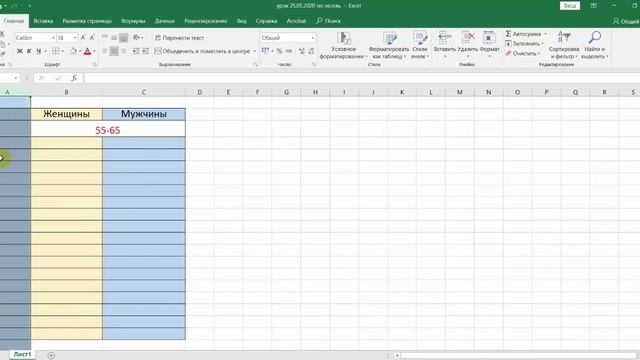Viewport: 640px width, 360px height.
Task: Open Условное форматирование menu
Action: click(343, 45)
